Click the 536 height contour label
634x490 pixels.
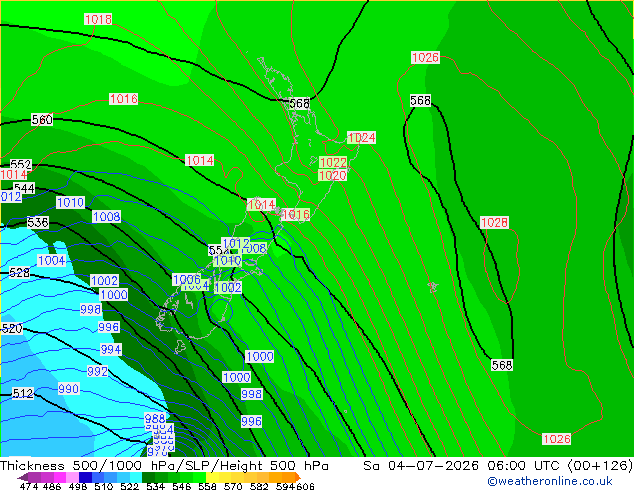point(38,222)
